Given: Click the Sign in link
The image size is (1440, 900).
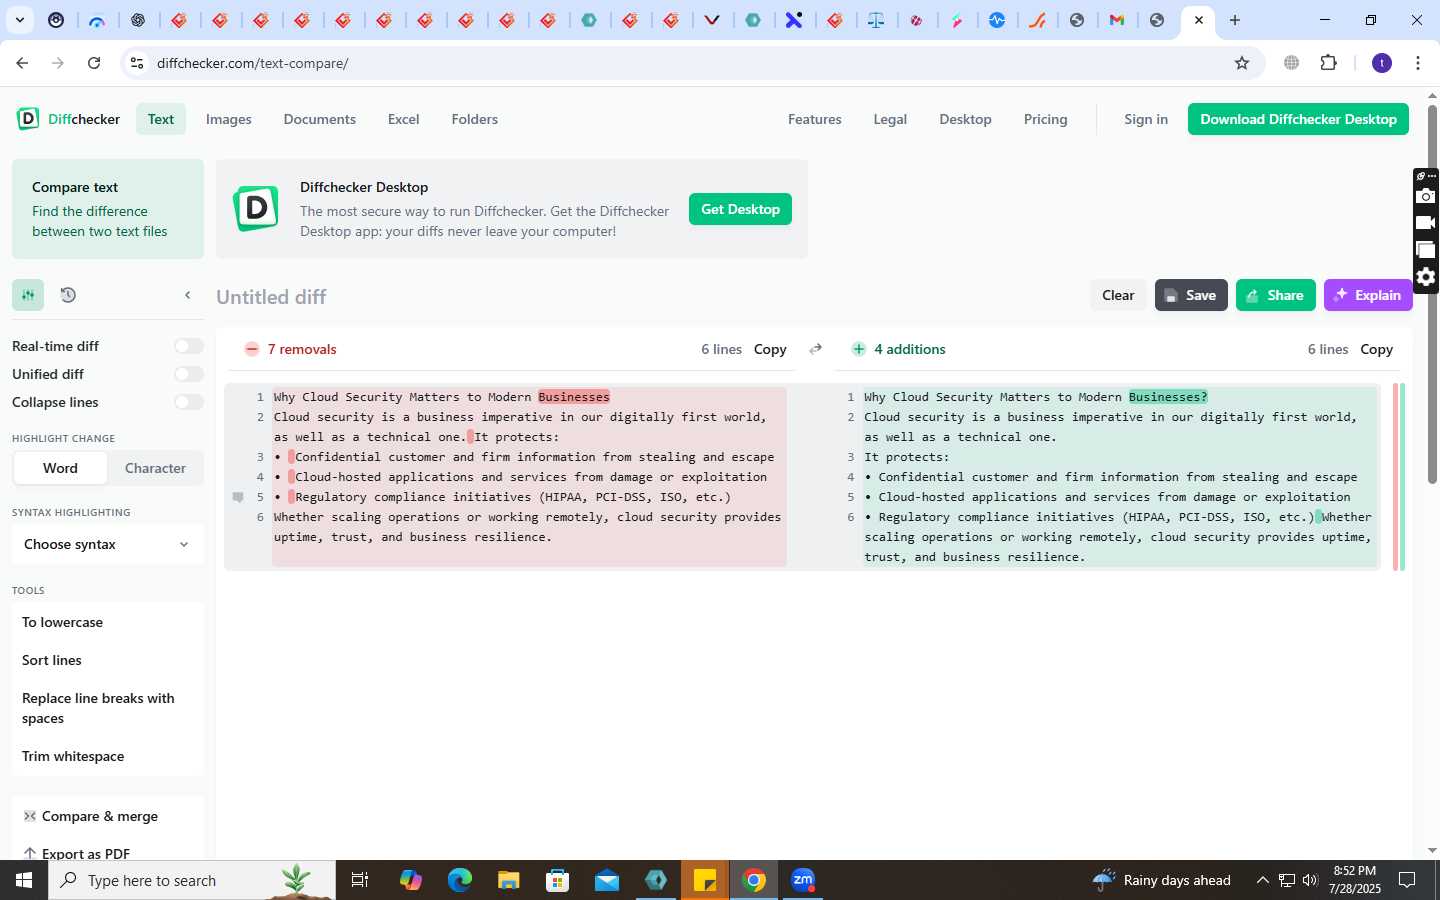Looking at the screenshot, I should 1146,119.
